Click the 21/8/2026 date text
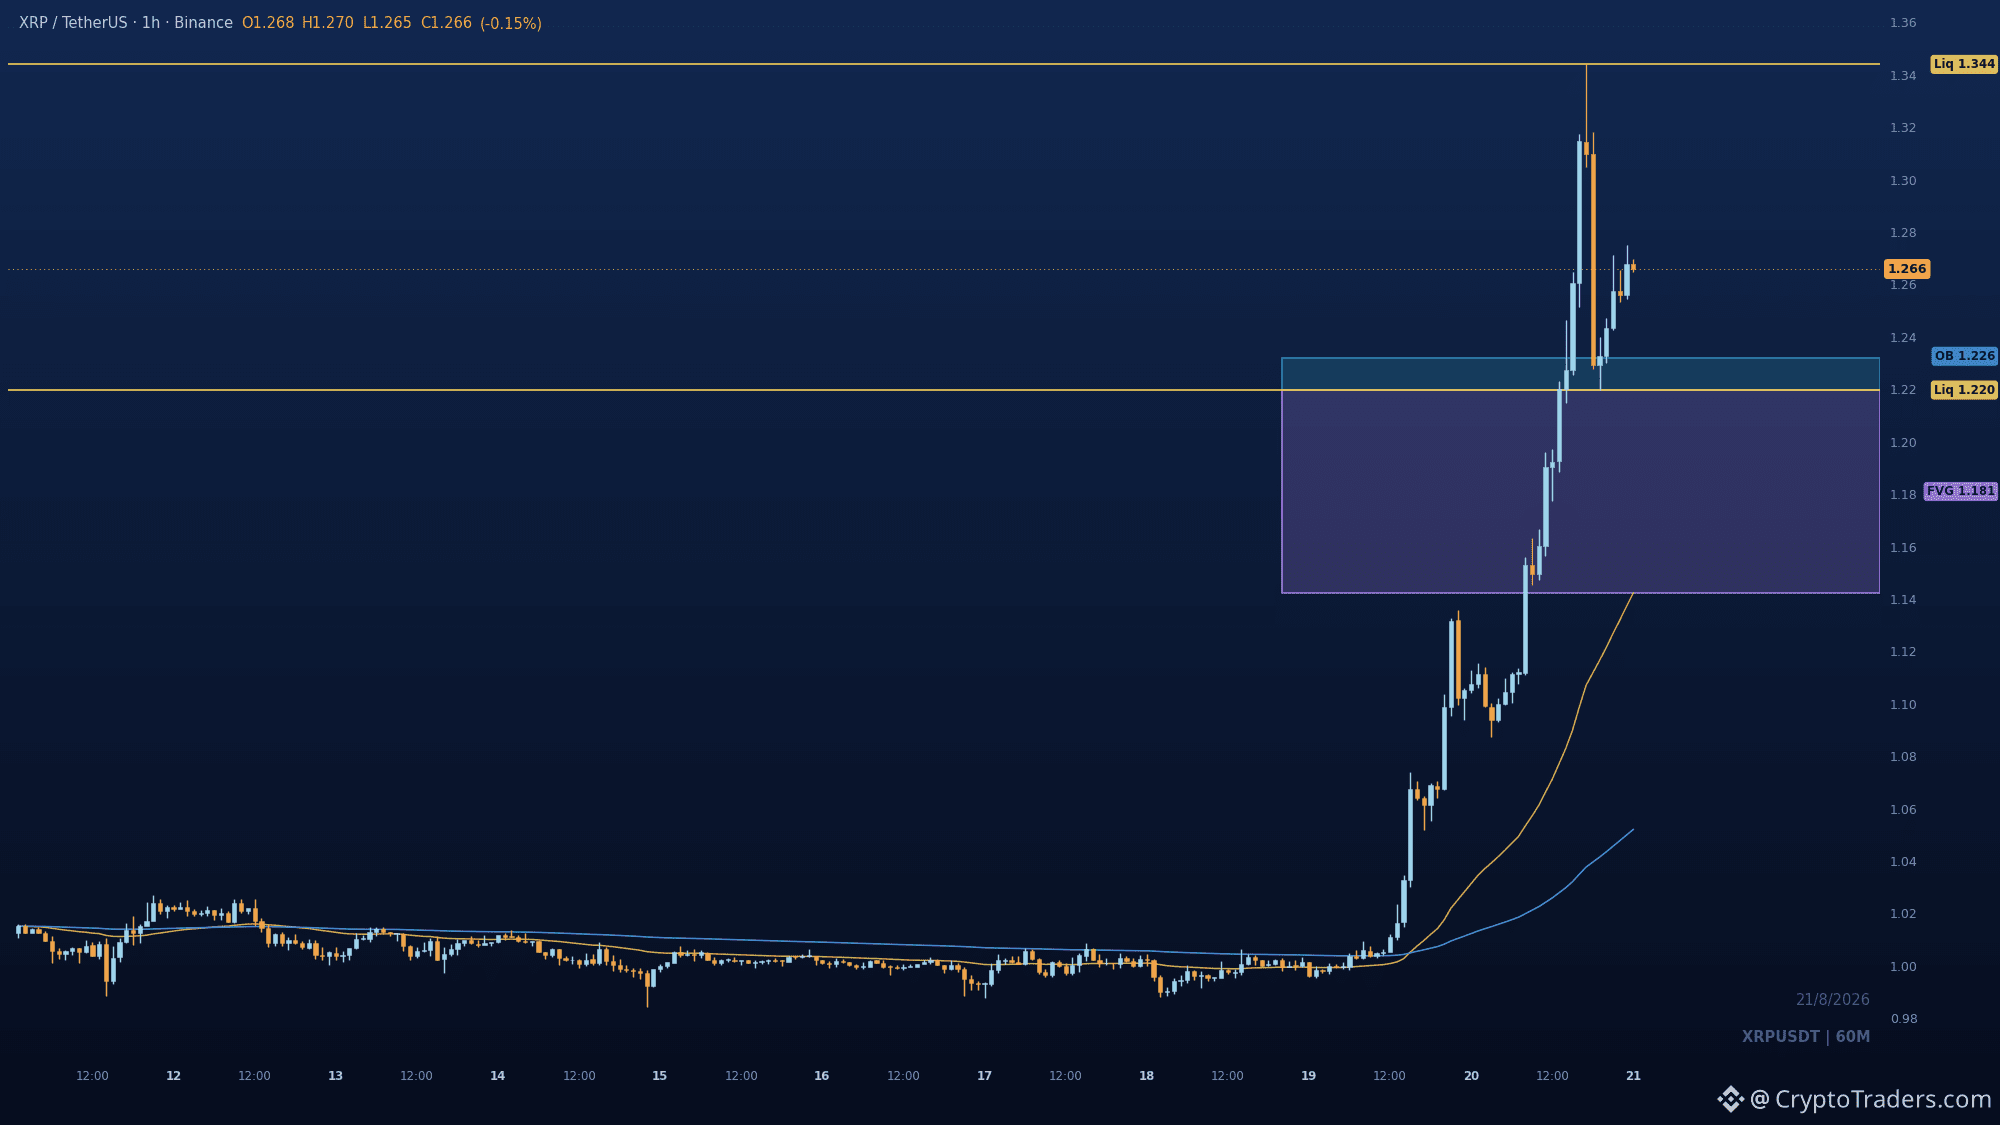 (1833, 1000)
